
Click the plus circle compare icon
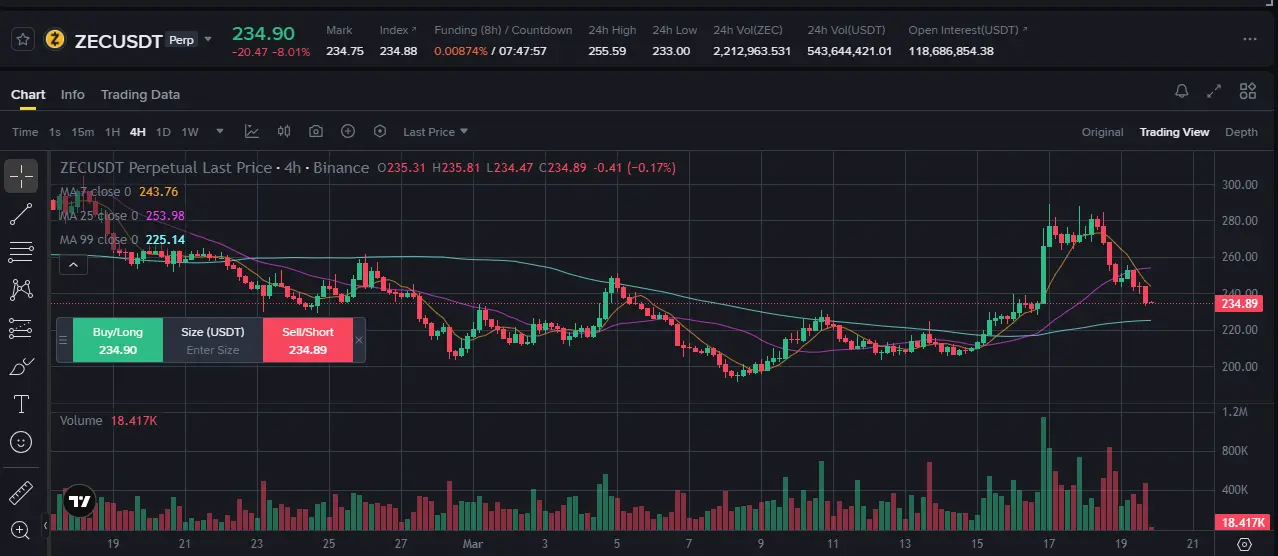pos(348,131)
